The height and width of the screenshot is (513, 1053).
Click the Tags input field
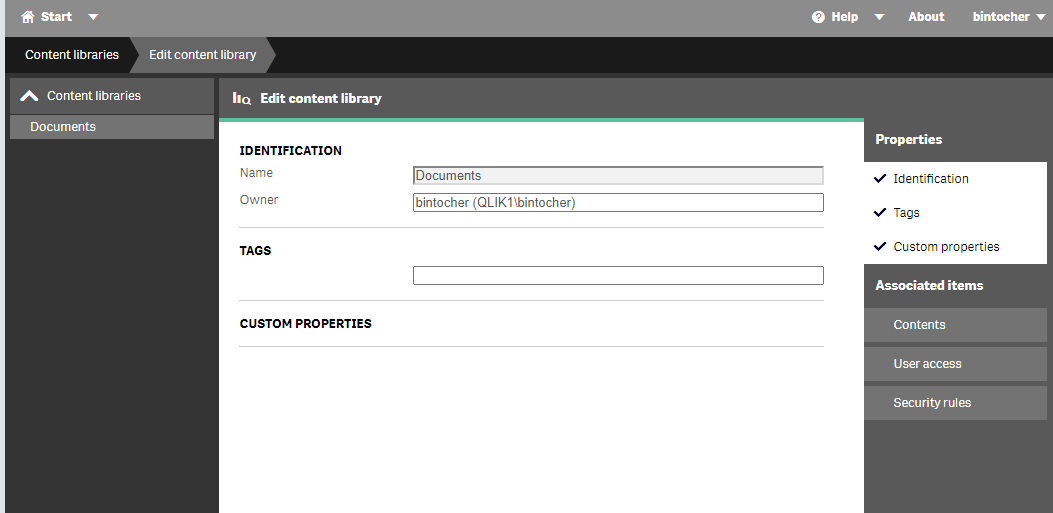(x=618, y=275)
